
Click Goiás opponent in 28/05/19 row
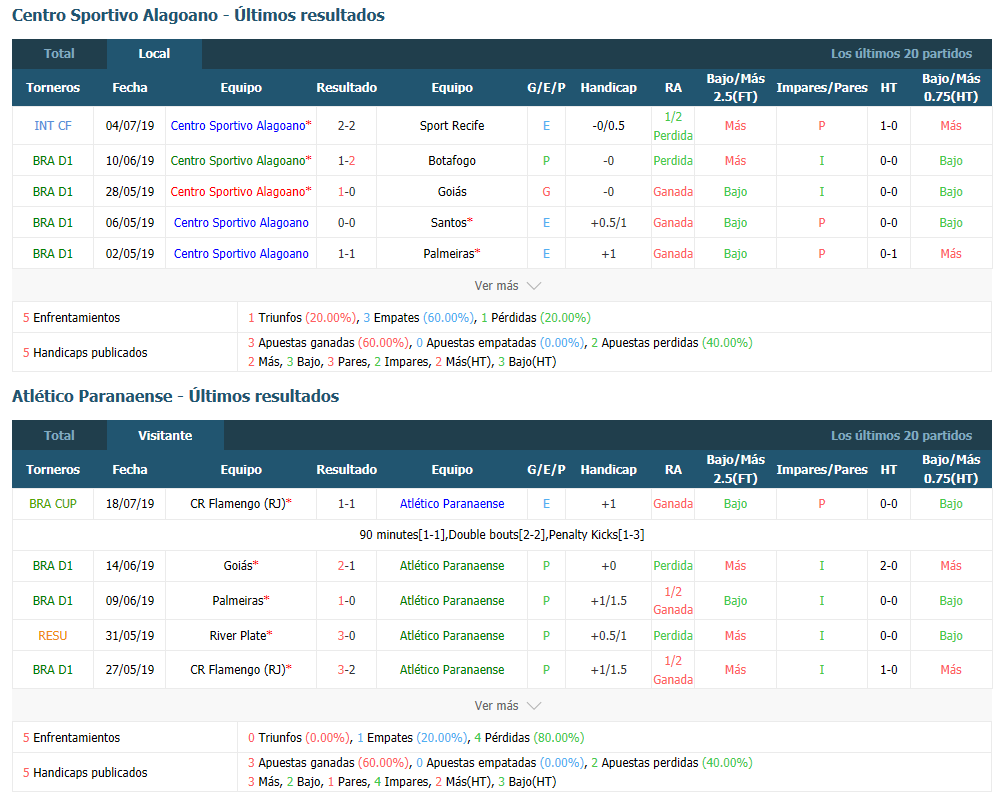point(452,192)
